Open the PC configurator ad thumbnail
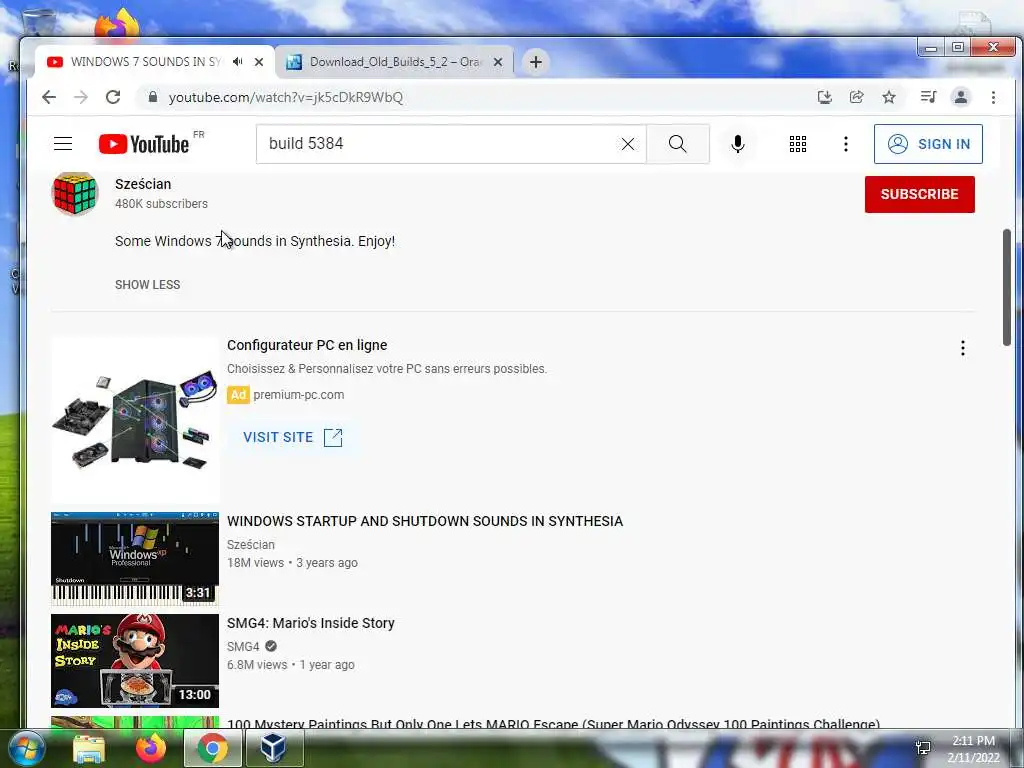Screen dimensions: 1024x768 tap(135, 421)
